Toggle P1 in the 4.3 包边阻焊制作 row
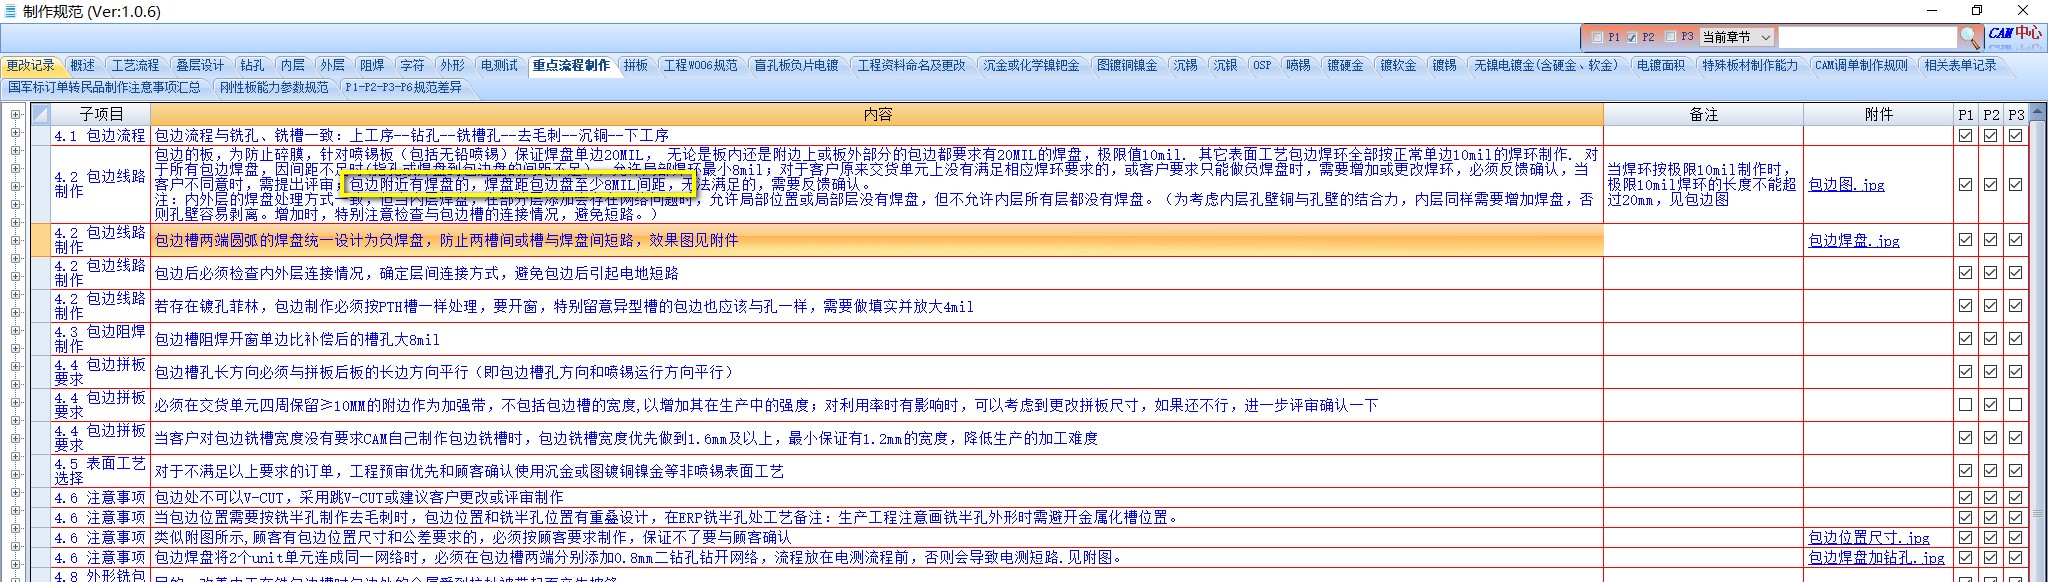The height and width of the screenshot is (582, 2048). [x=1965, y=339]
